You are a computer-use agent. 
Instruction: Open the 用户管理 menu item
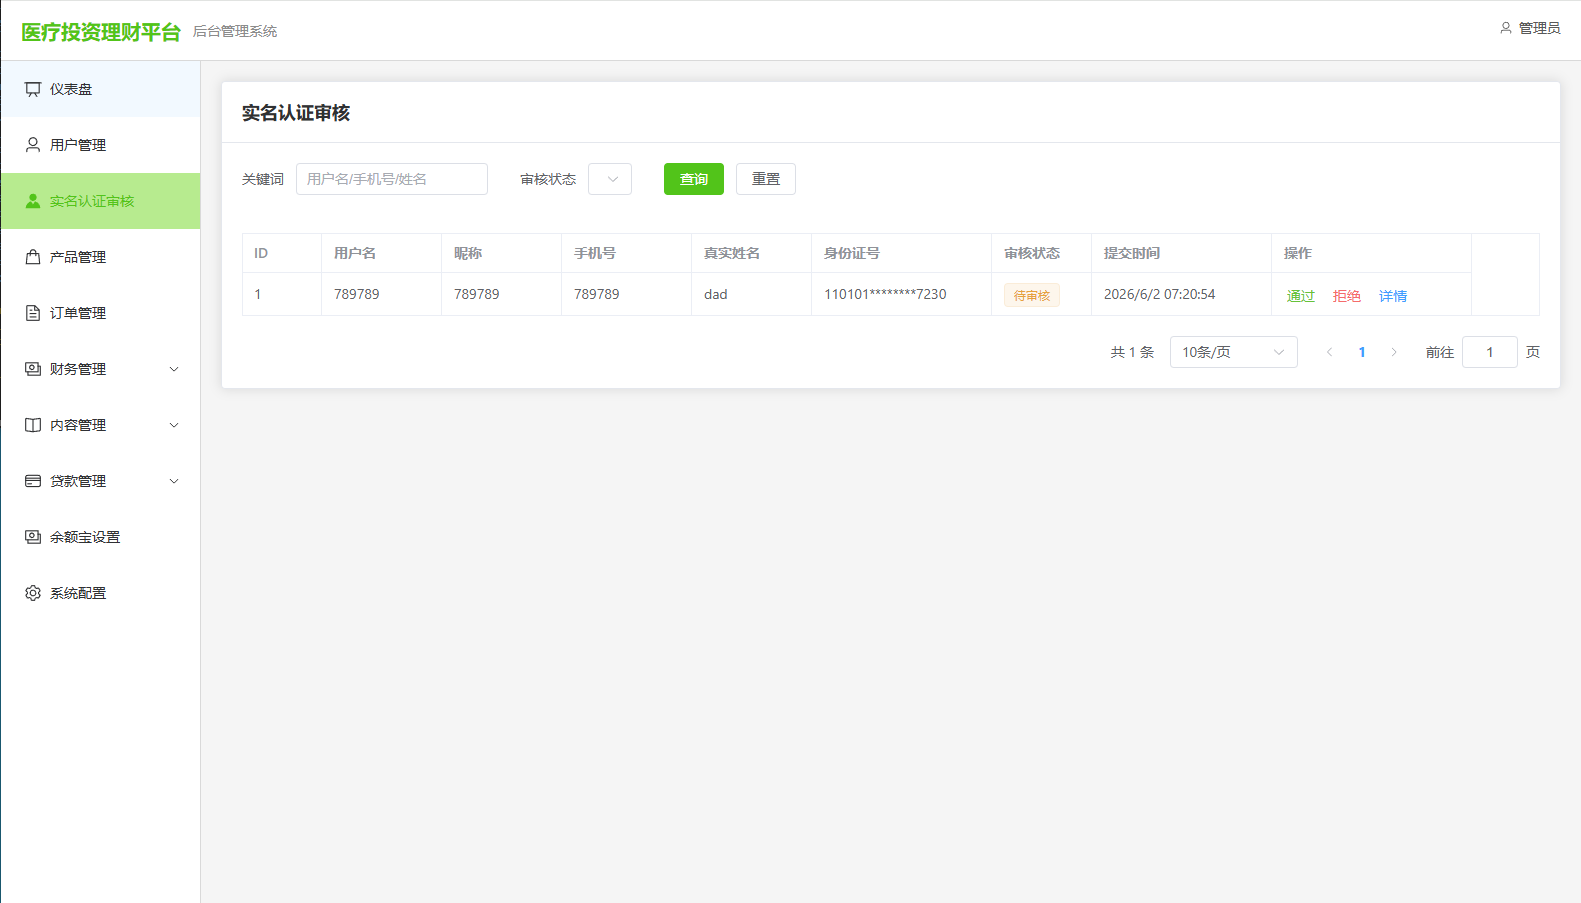[x=100, y=145]
